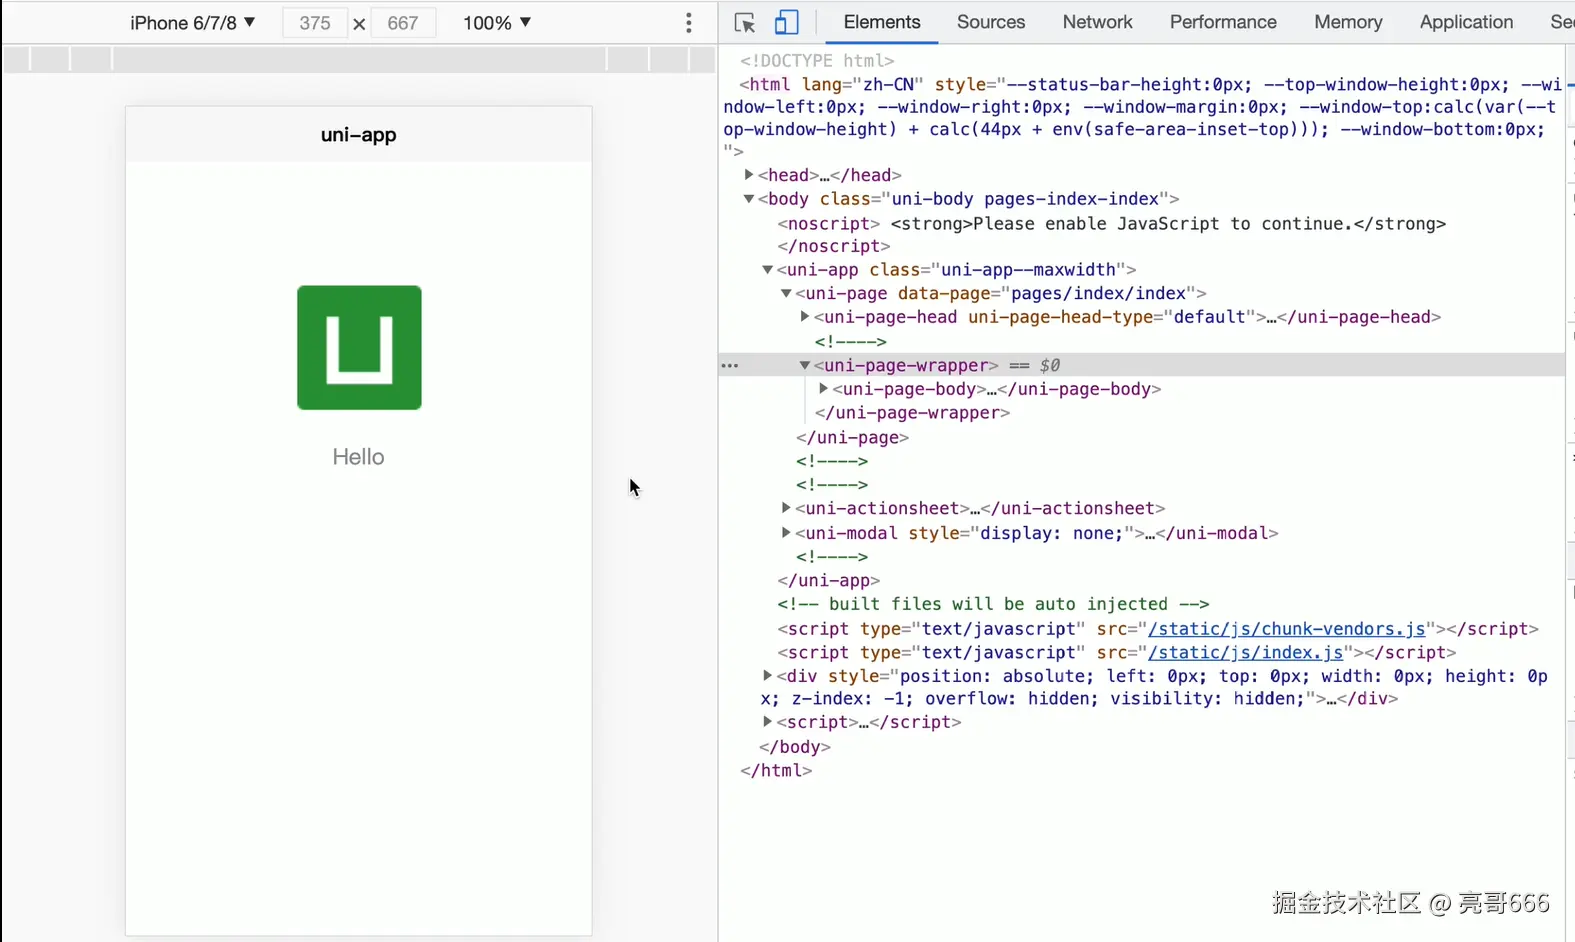This screenshot has width=1575, height=942.
Task: Select the 'built files will be auto injected' comment
Action: [x=993, y=605]
